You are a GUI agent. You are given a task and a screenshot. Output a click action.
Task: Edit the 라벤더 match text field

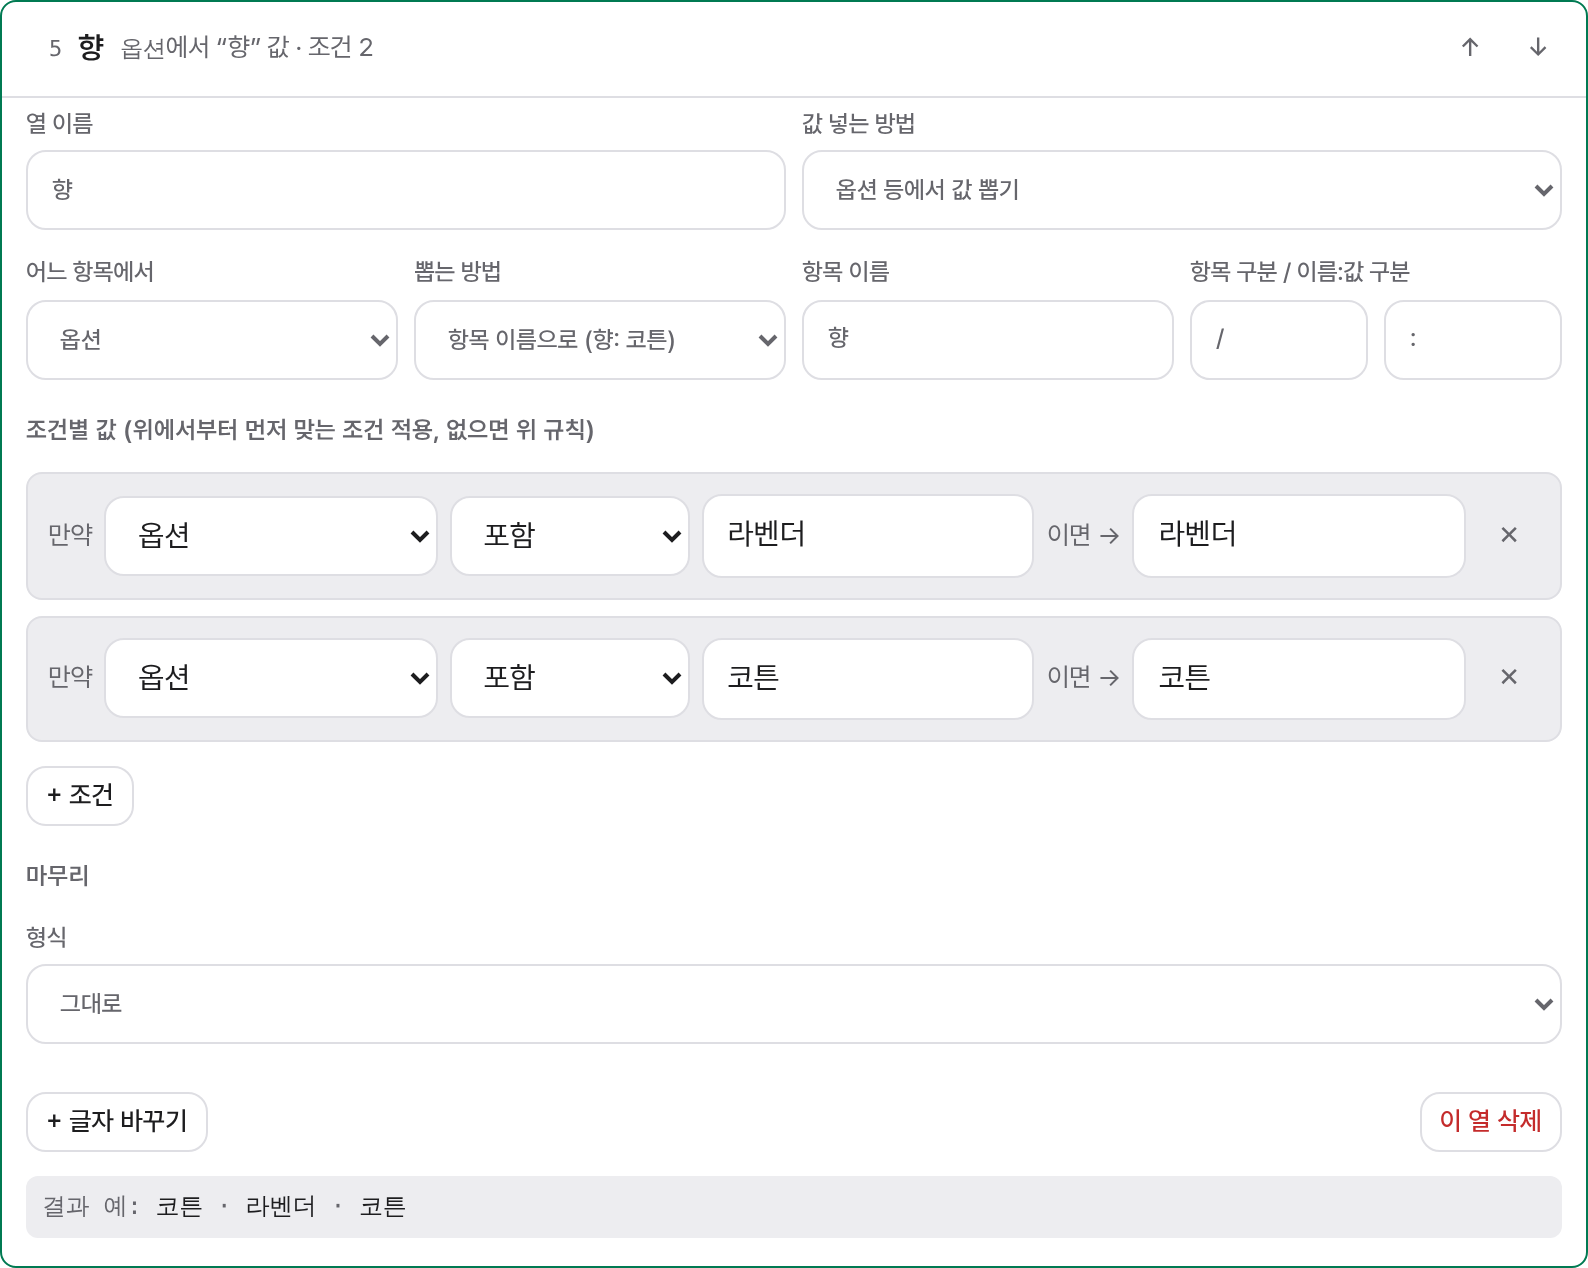coord(868,536)
